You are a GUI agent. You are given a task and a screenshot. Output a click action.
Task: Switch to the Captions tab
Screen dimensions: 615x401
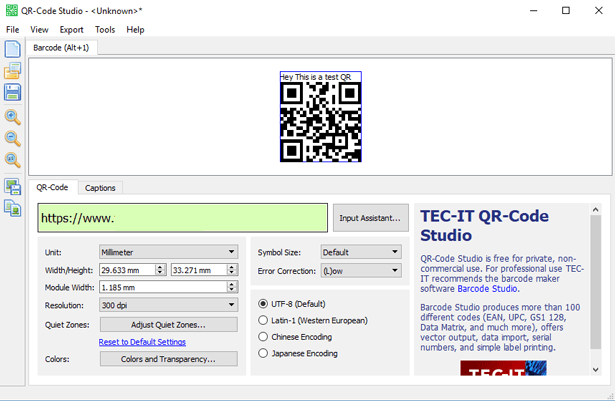pos(100,188)
